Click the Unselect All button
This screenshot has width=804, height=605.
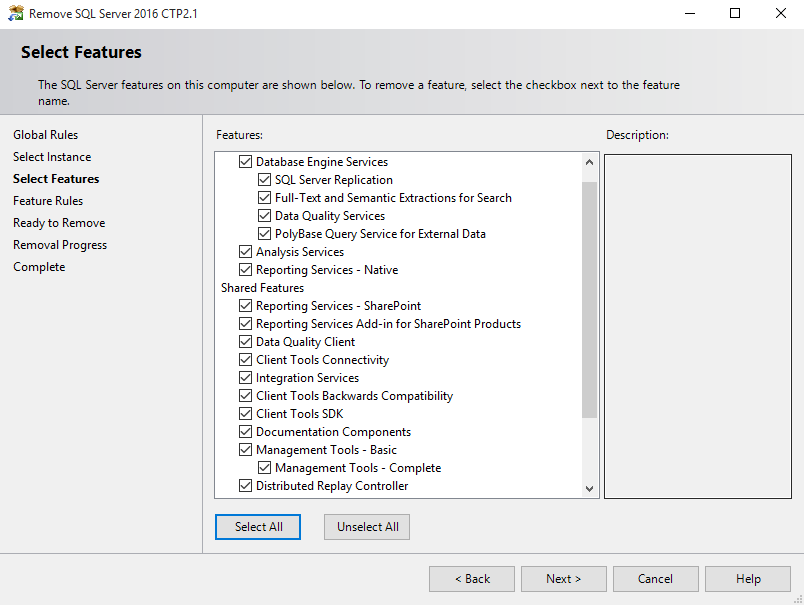(x=367, y=527)
